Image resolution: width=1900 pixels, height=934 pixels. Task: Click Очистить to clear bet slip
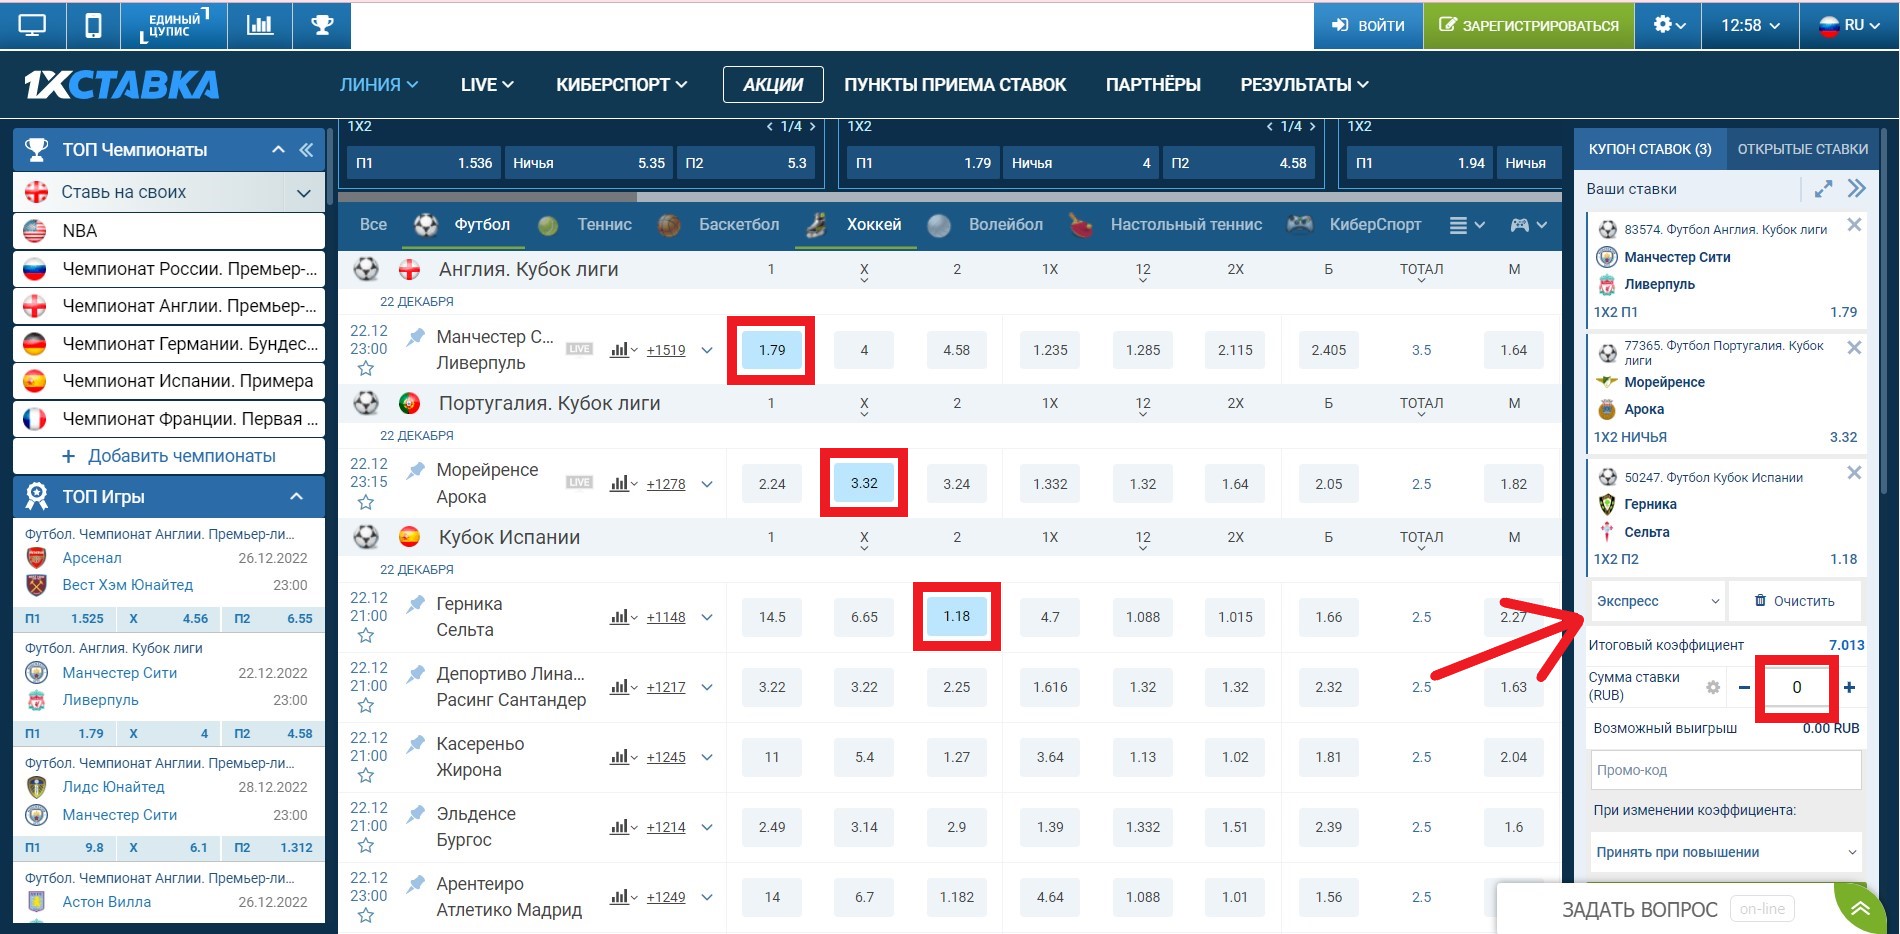point(1795,601)
